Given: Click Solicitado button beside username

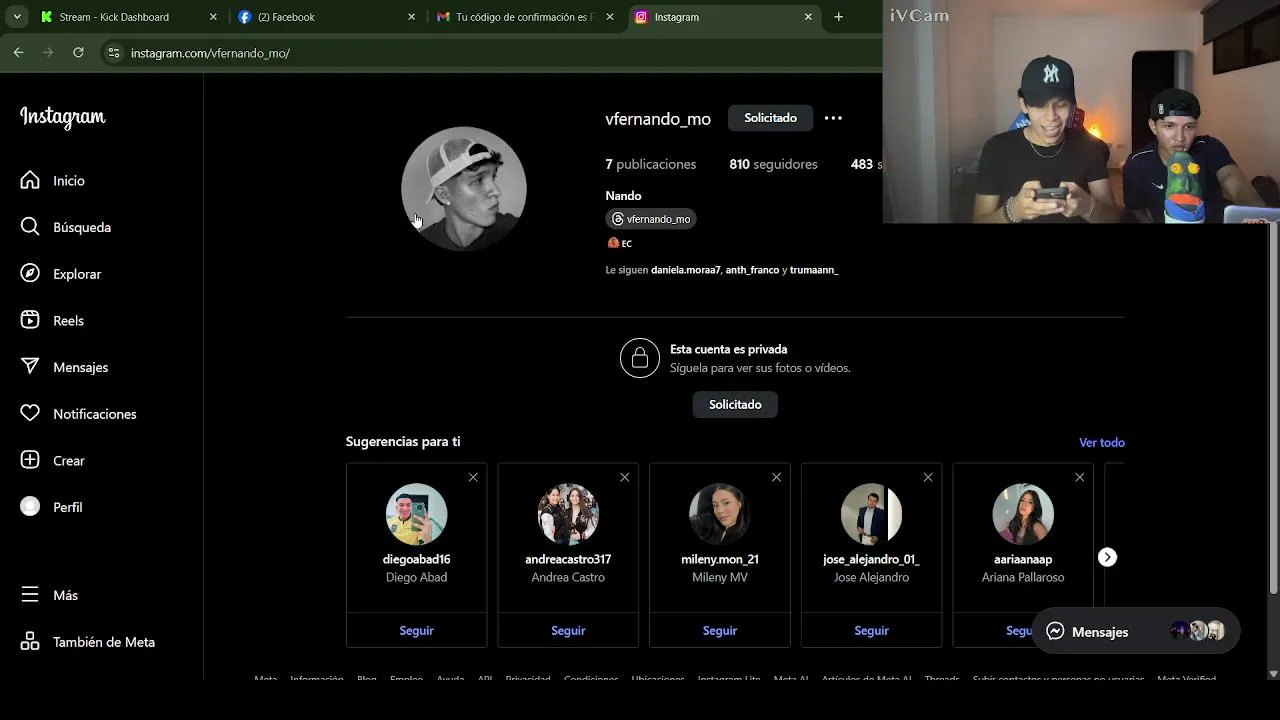Looking at the screenshot, I should pos(770,118).
